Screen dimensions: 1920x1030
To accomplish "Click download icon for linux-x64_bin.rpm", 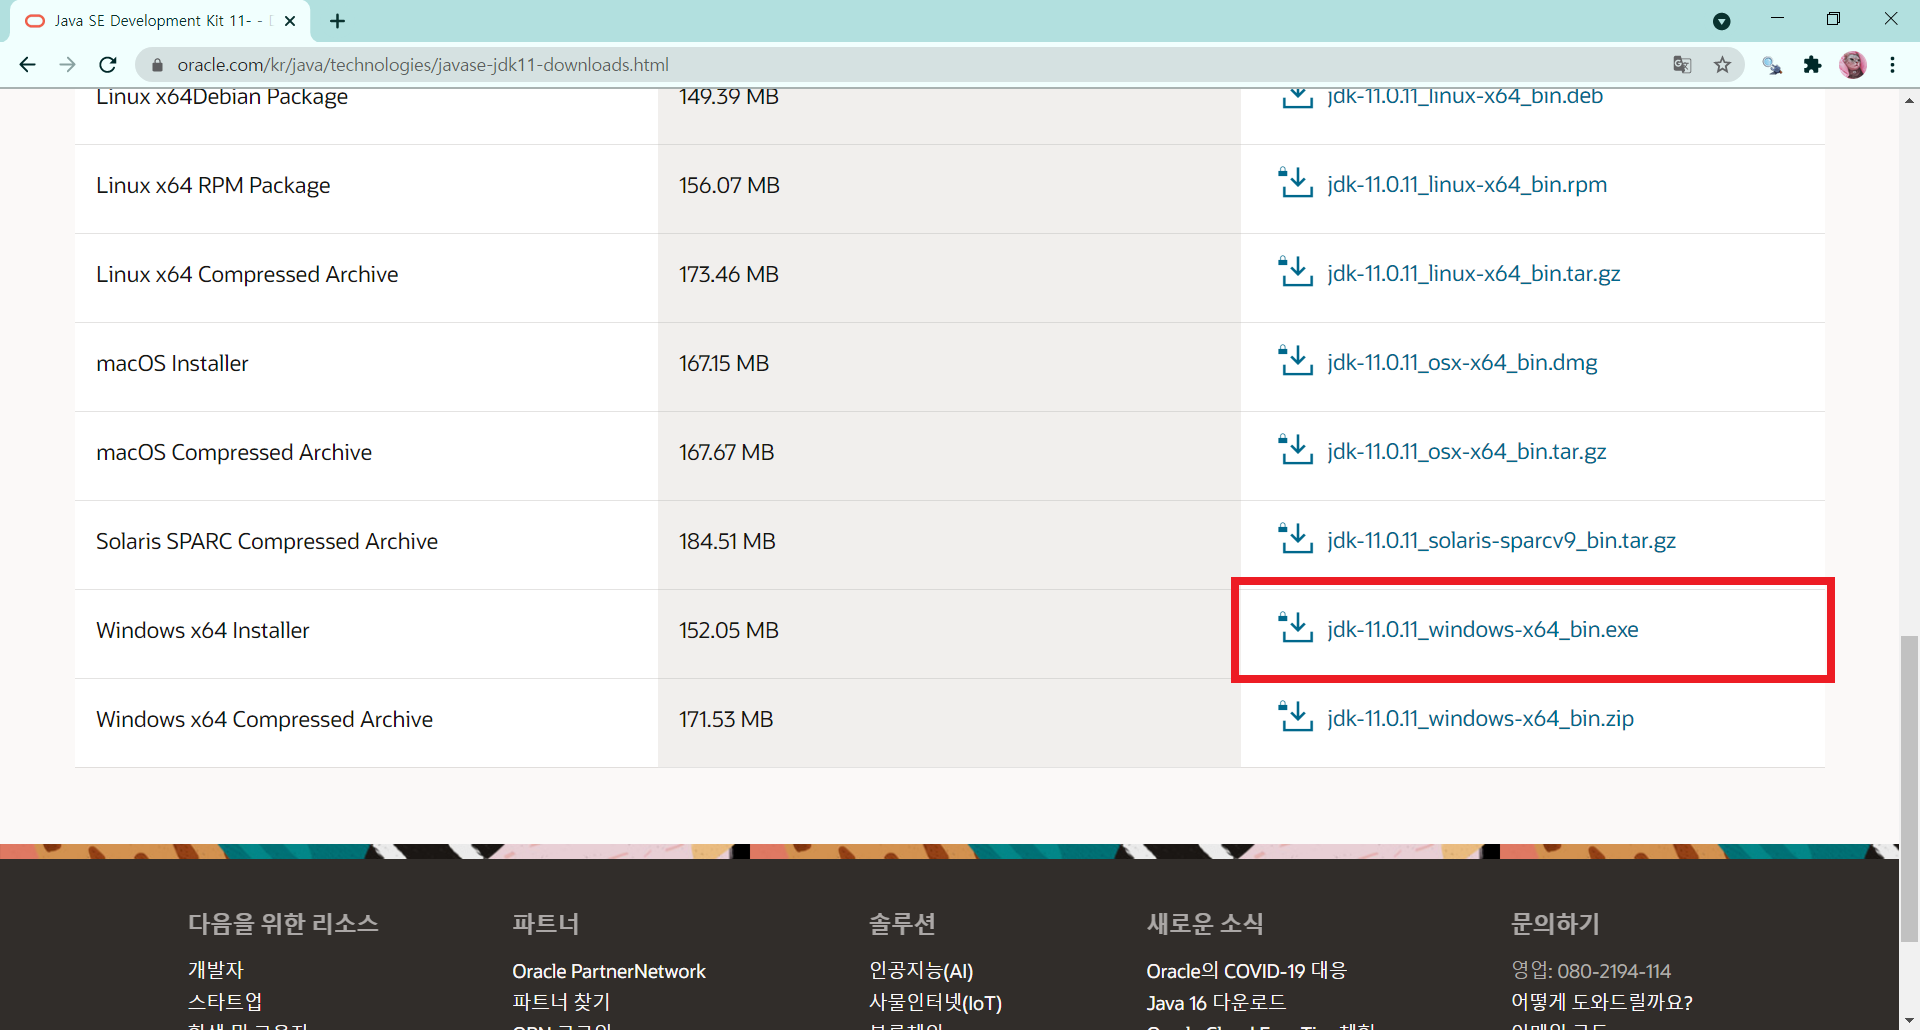I will [1296, 183].
